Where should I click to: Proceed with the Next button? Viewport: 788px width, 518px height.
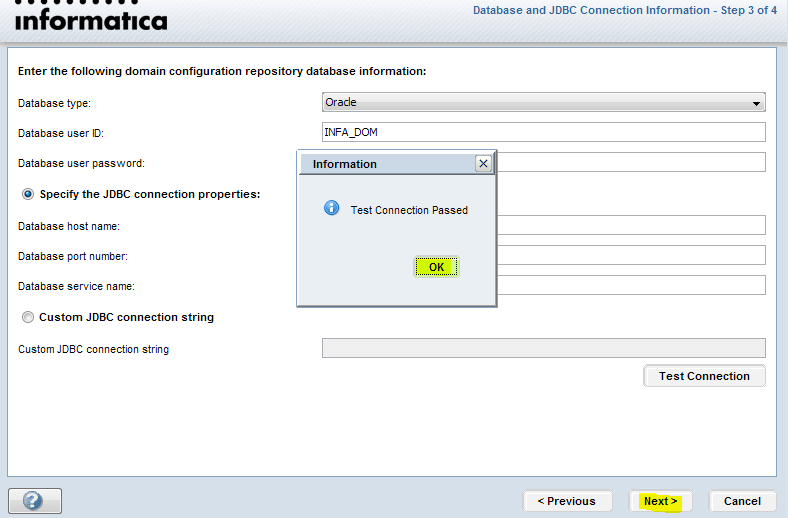click(x=660, y=501)
